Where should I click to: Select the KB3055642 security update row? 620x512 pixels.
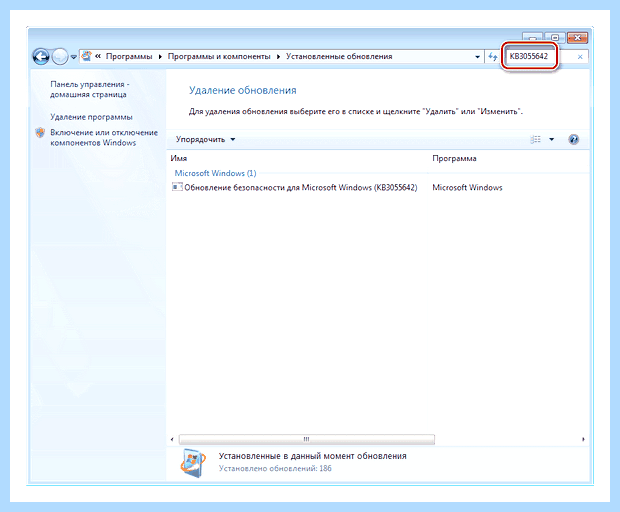coord(337,187)
